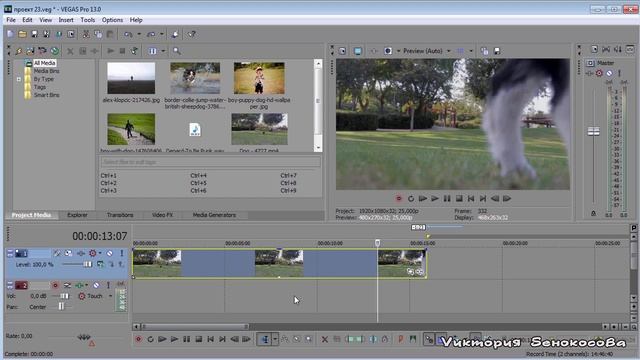Arm audio track 2 for record
The height and width of the screenshot is (360, 640).
(x=55, y=285)
